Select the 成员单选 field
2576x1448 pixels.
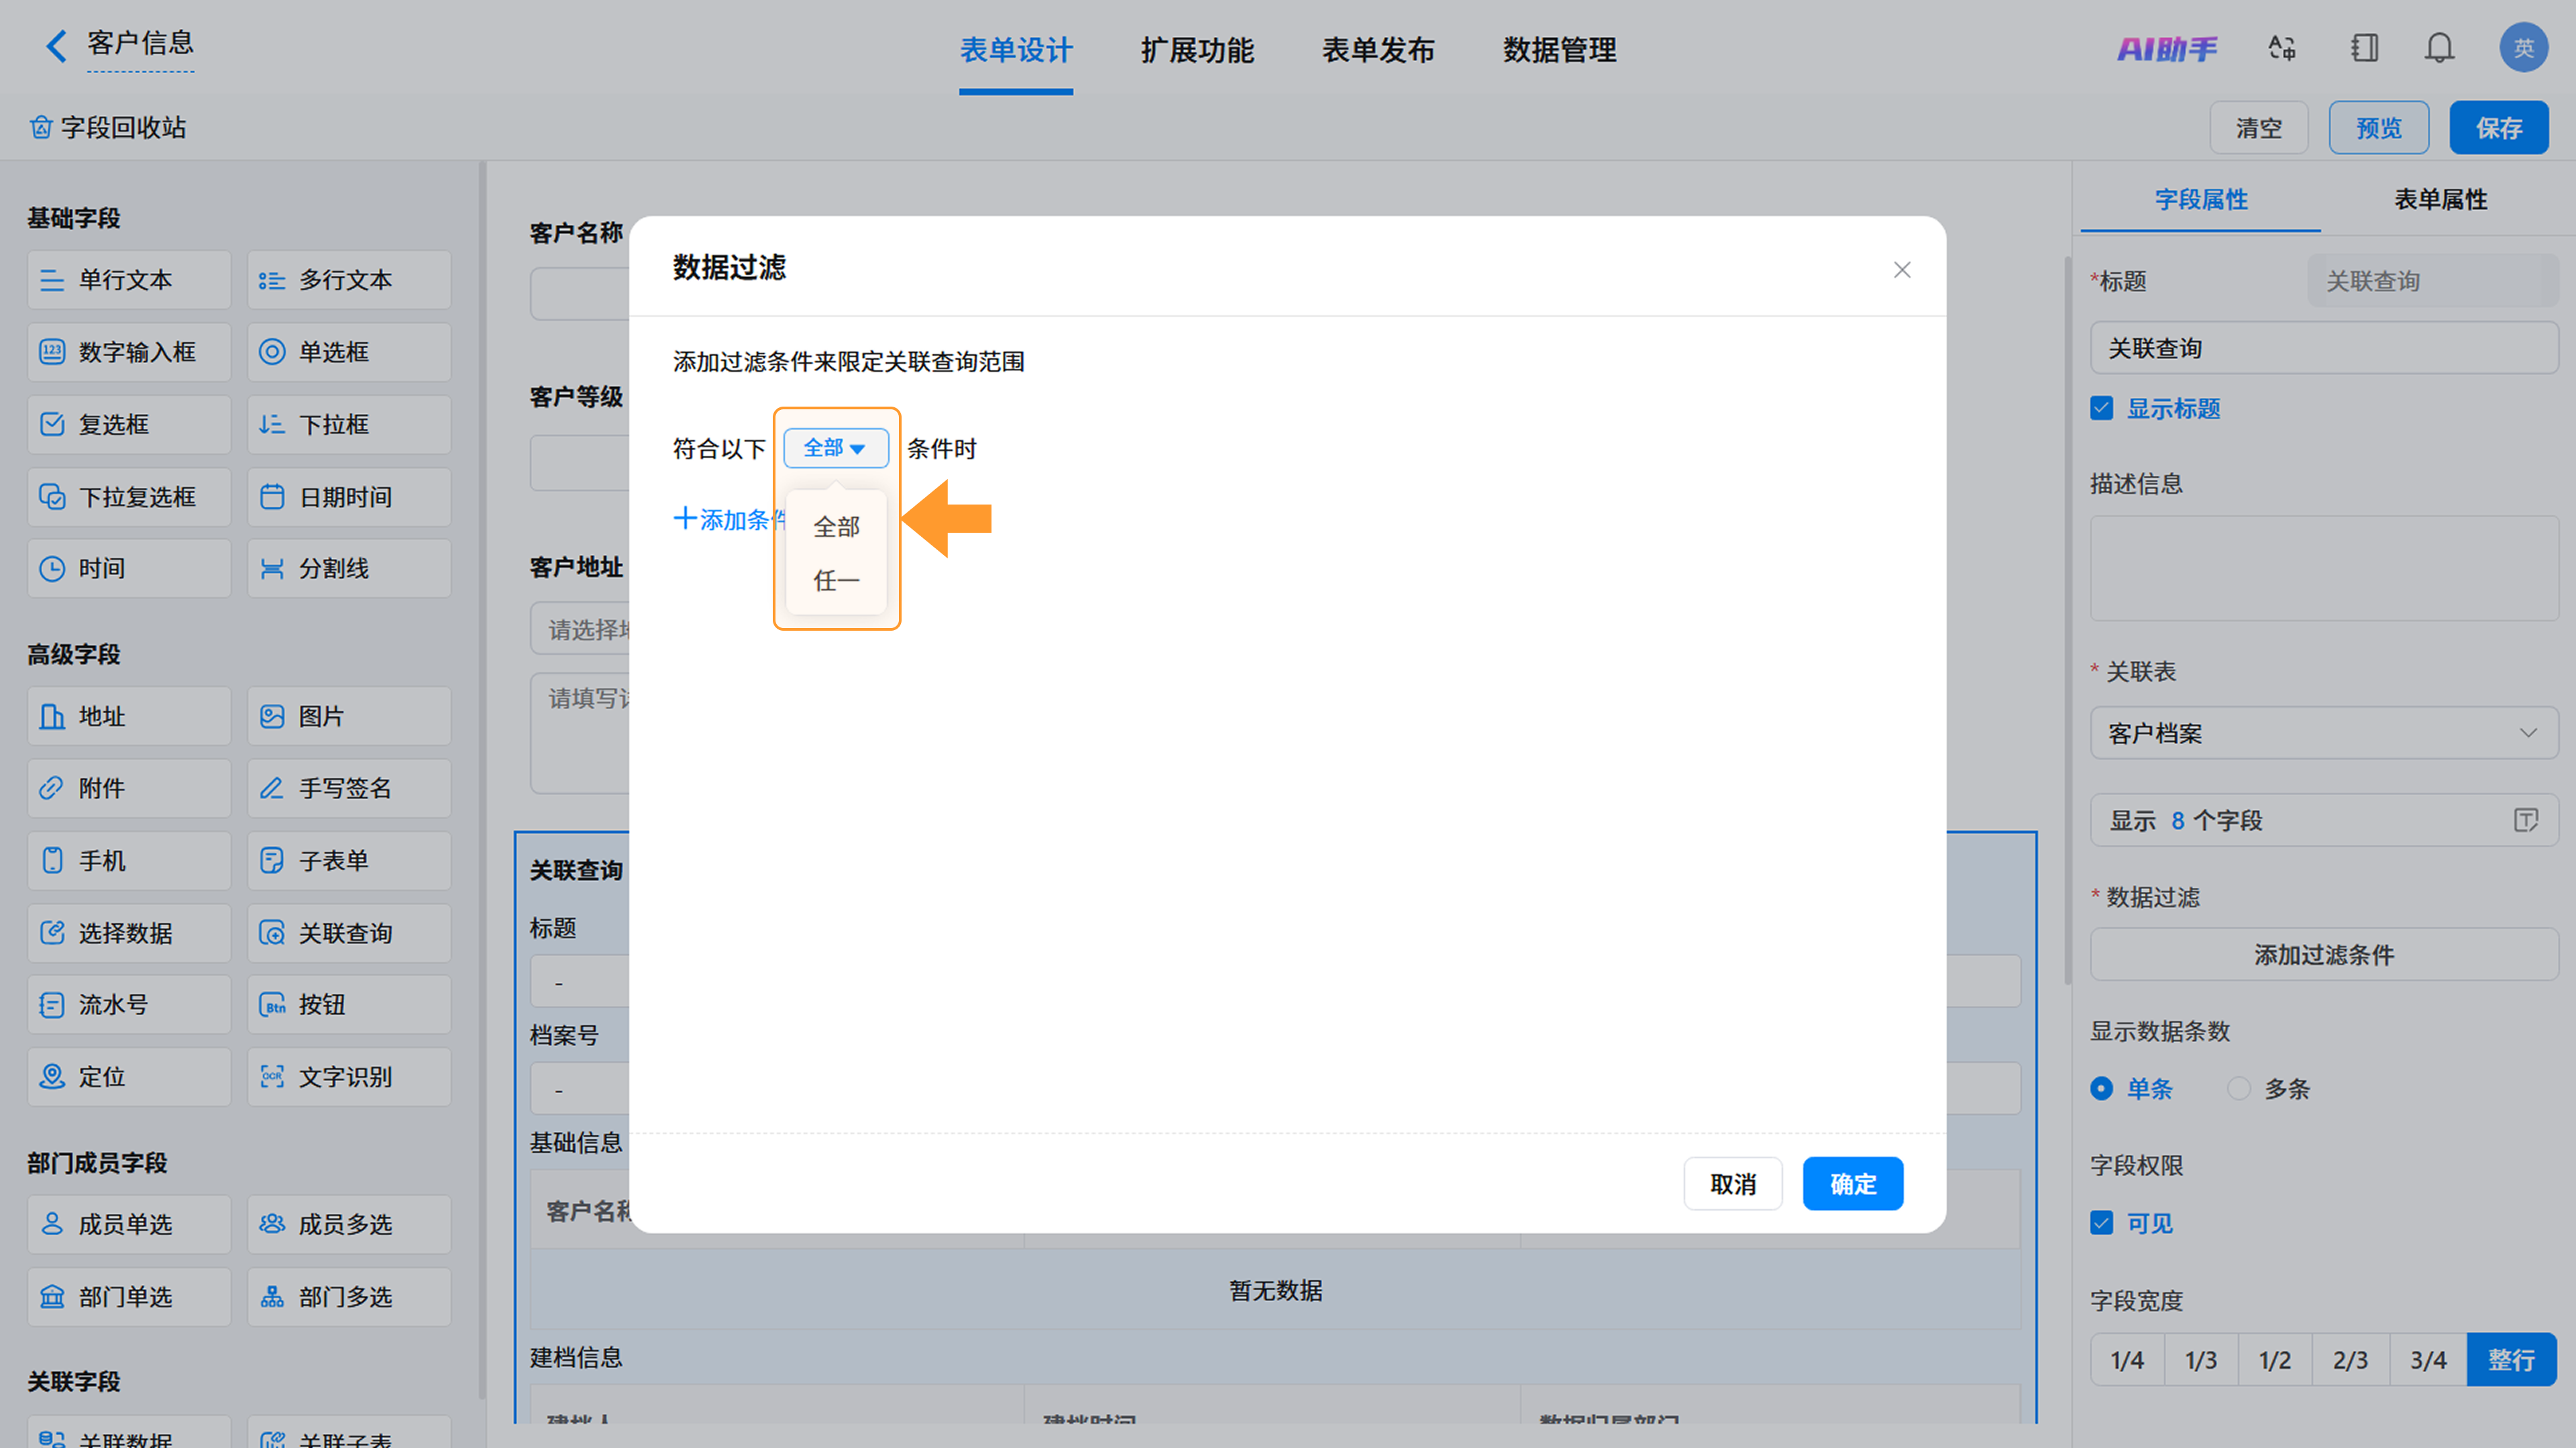[129, 1225]
